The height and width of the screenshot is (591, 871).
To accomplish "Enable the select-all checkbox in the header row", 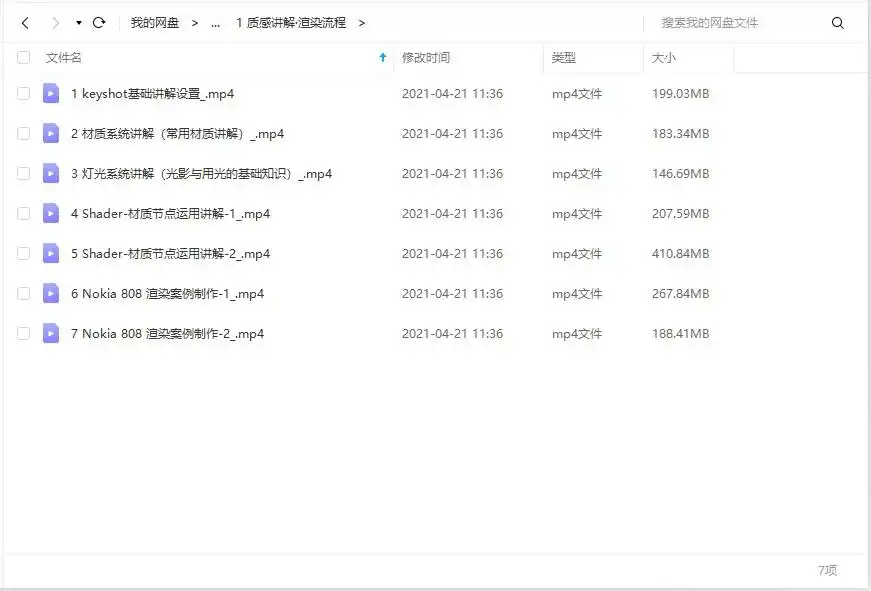I will (23, 58).
